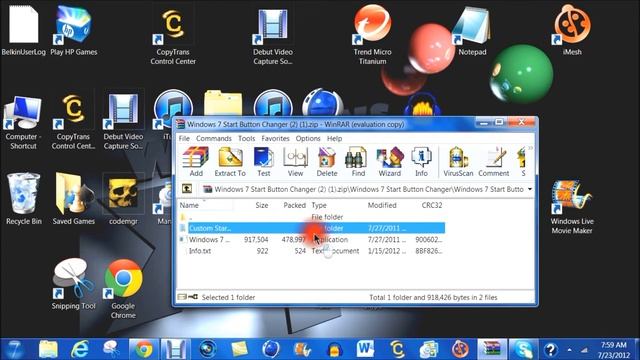Viewport: 640px width, 360px height.
Task: Open Microsoft Word from the taskbar
Action: pyautogui.click(x=364, y=350)
